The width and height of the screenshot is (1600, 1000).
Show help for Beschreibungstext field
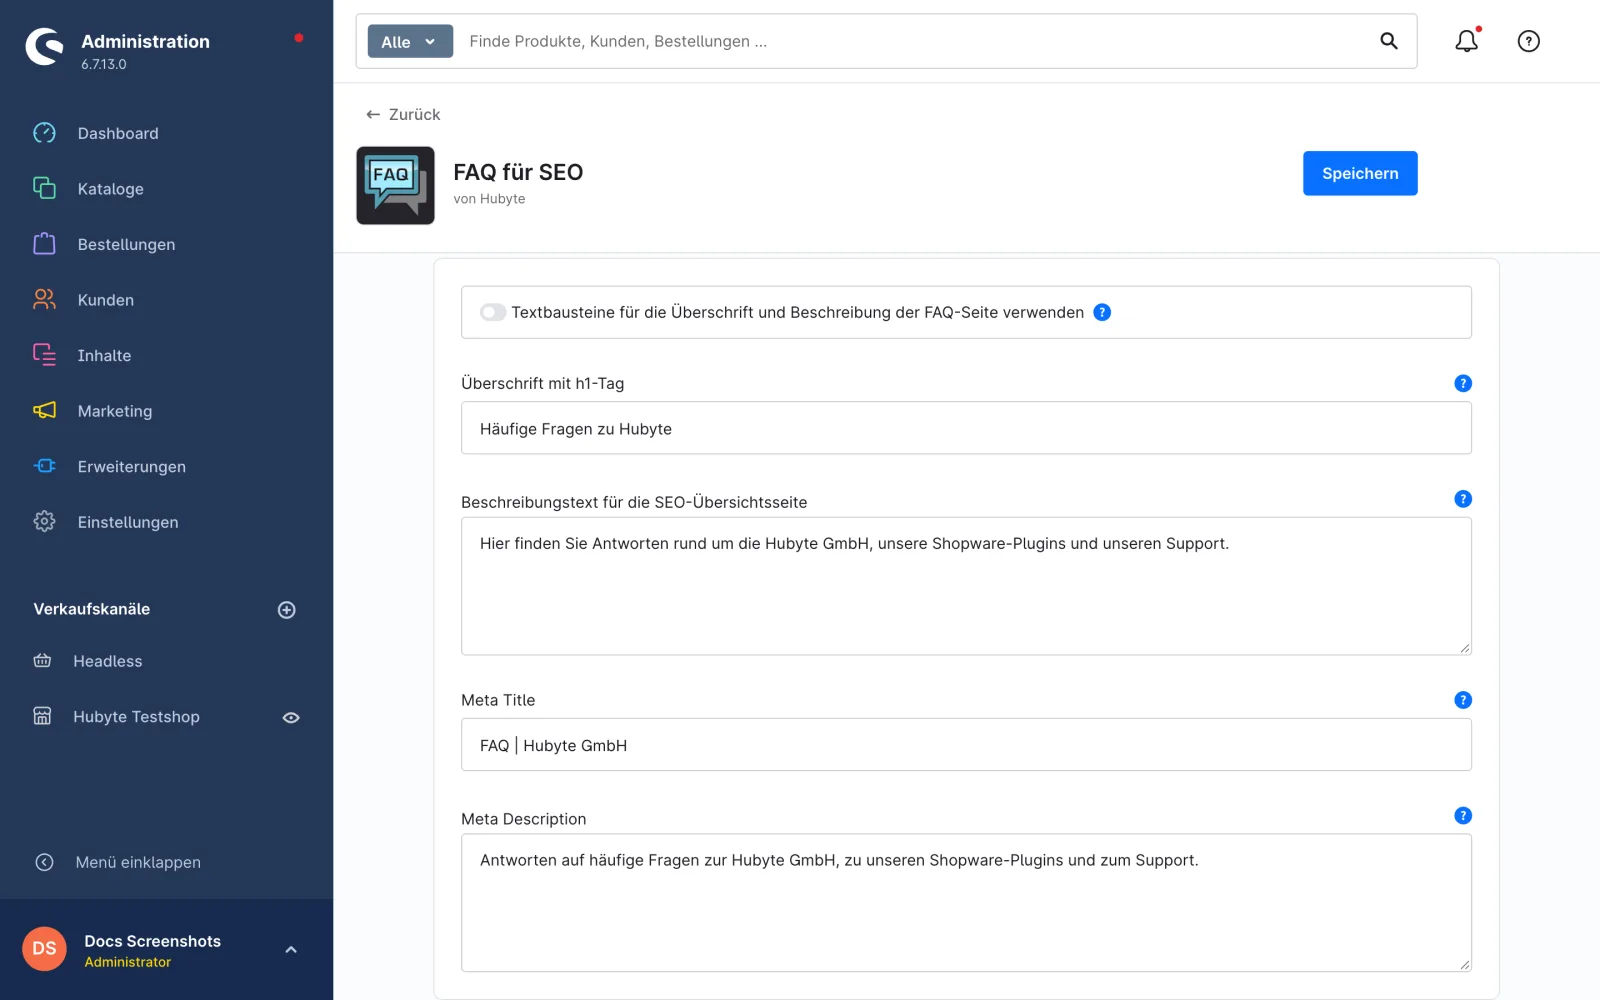1463,499
